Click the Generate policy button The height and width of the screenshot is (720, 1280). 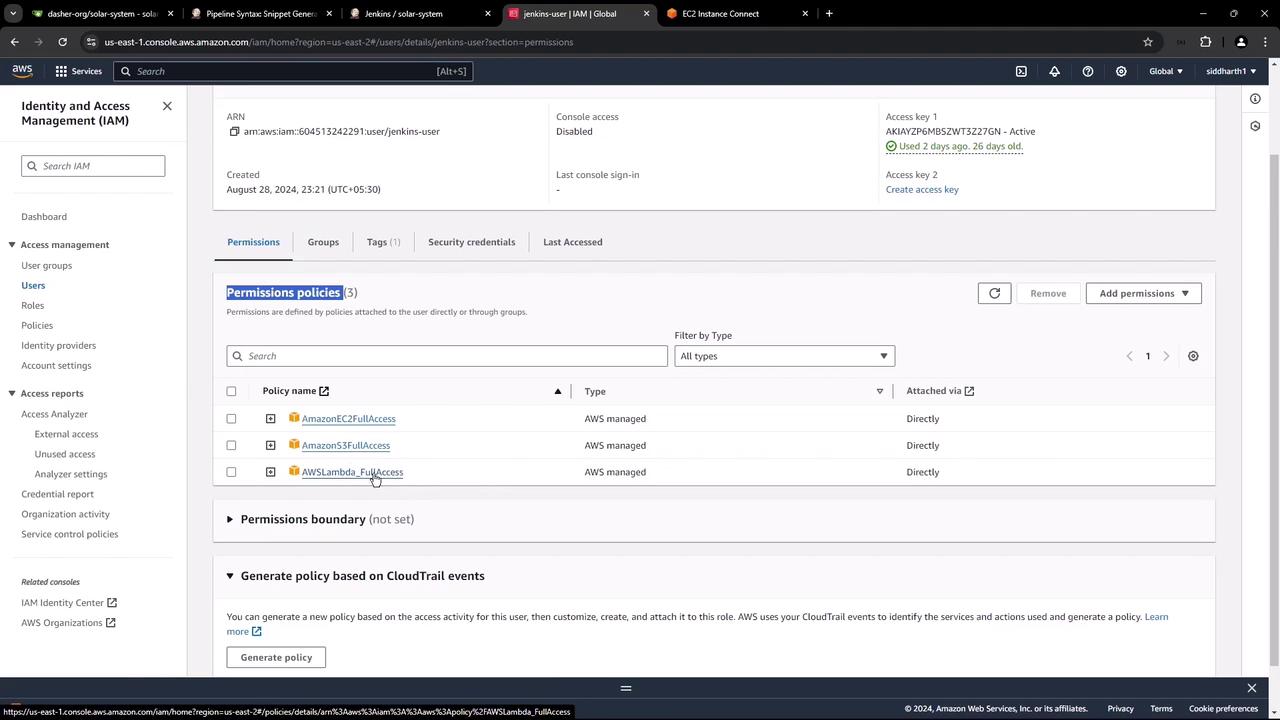tap(276, 657)
